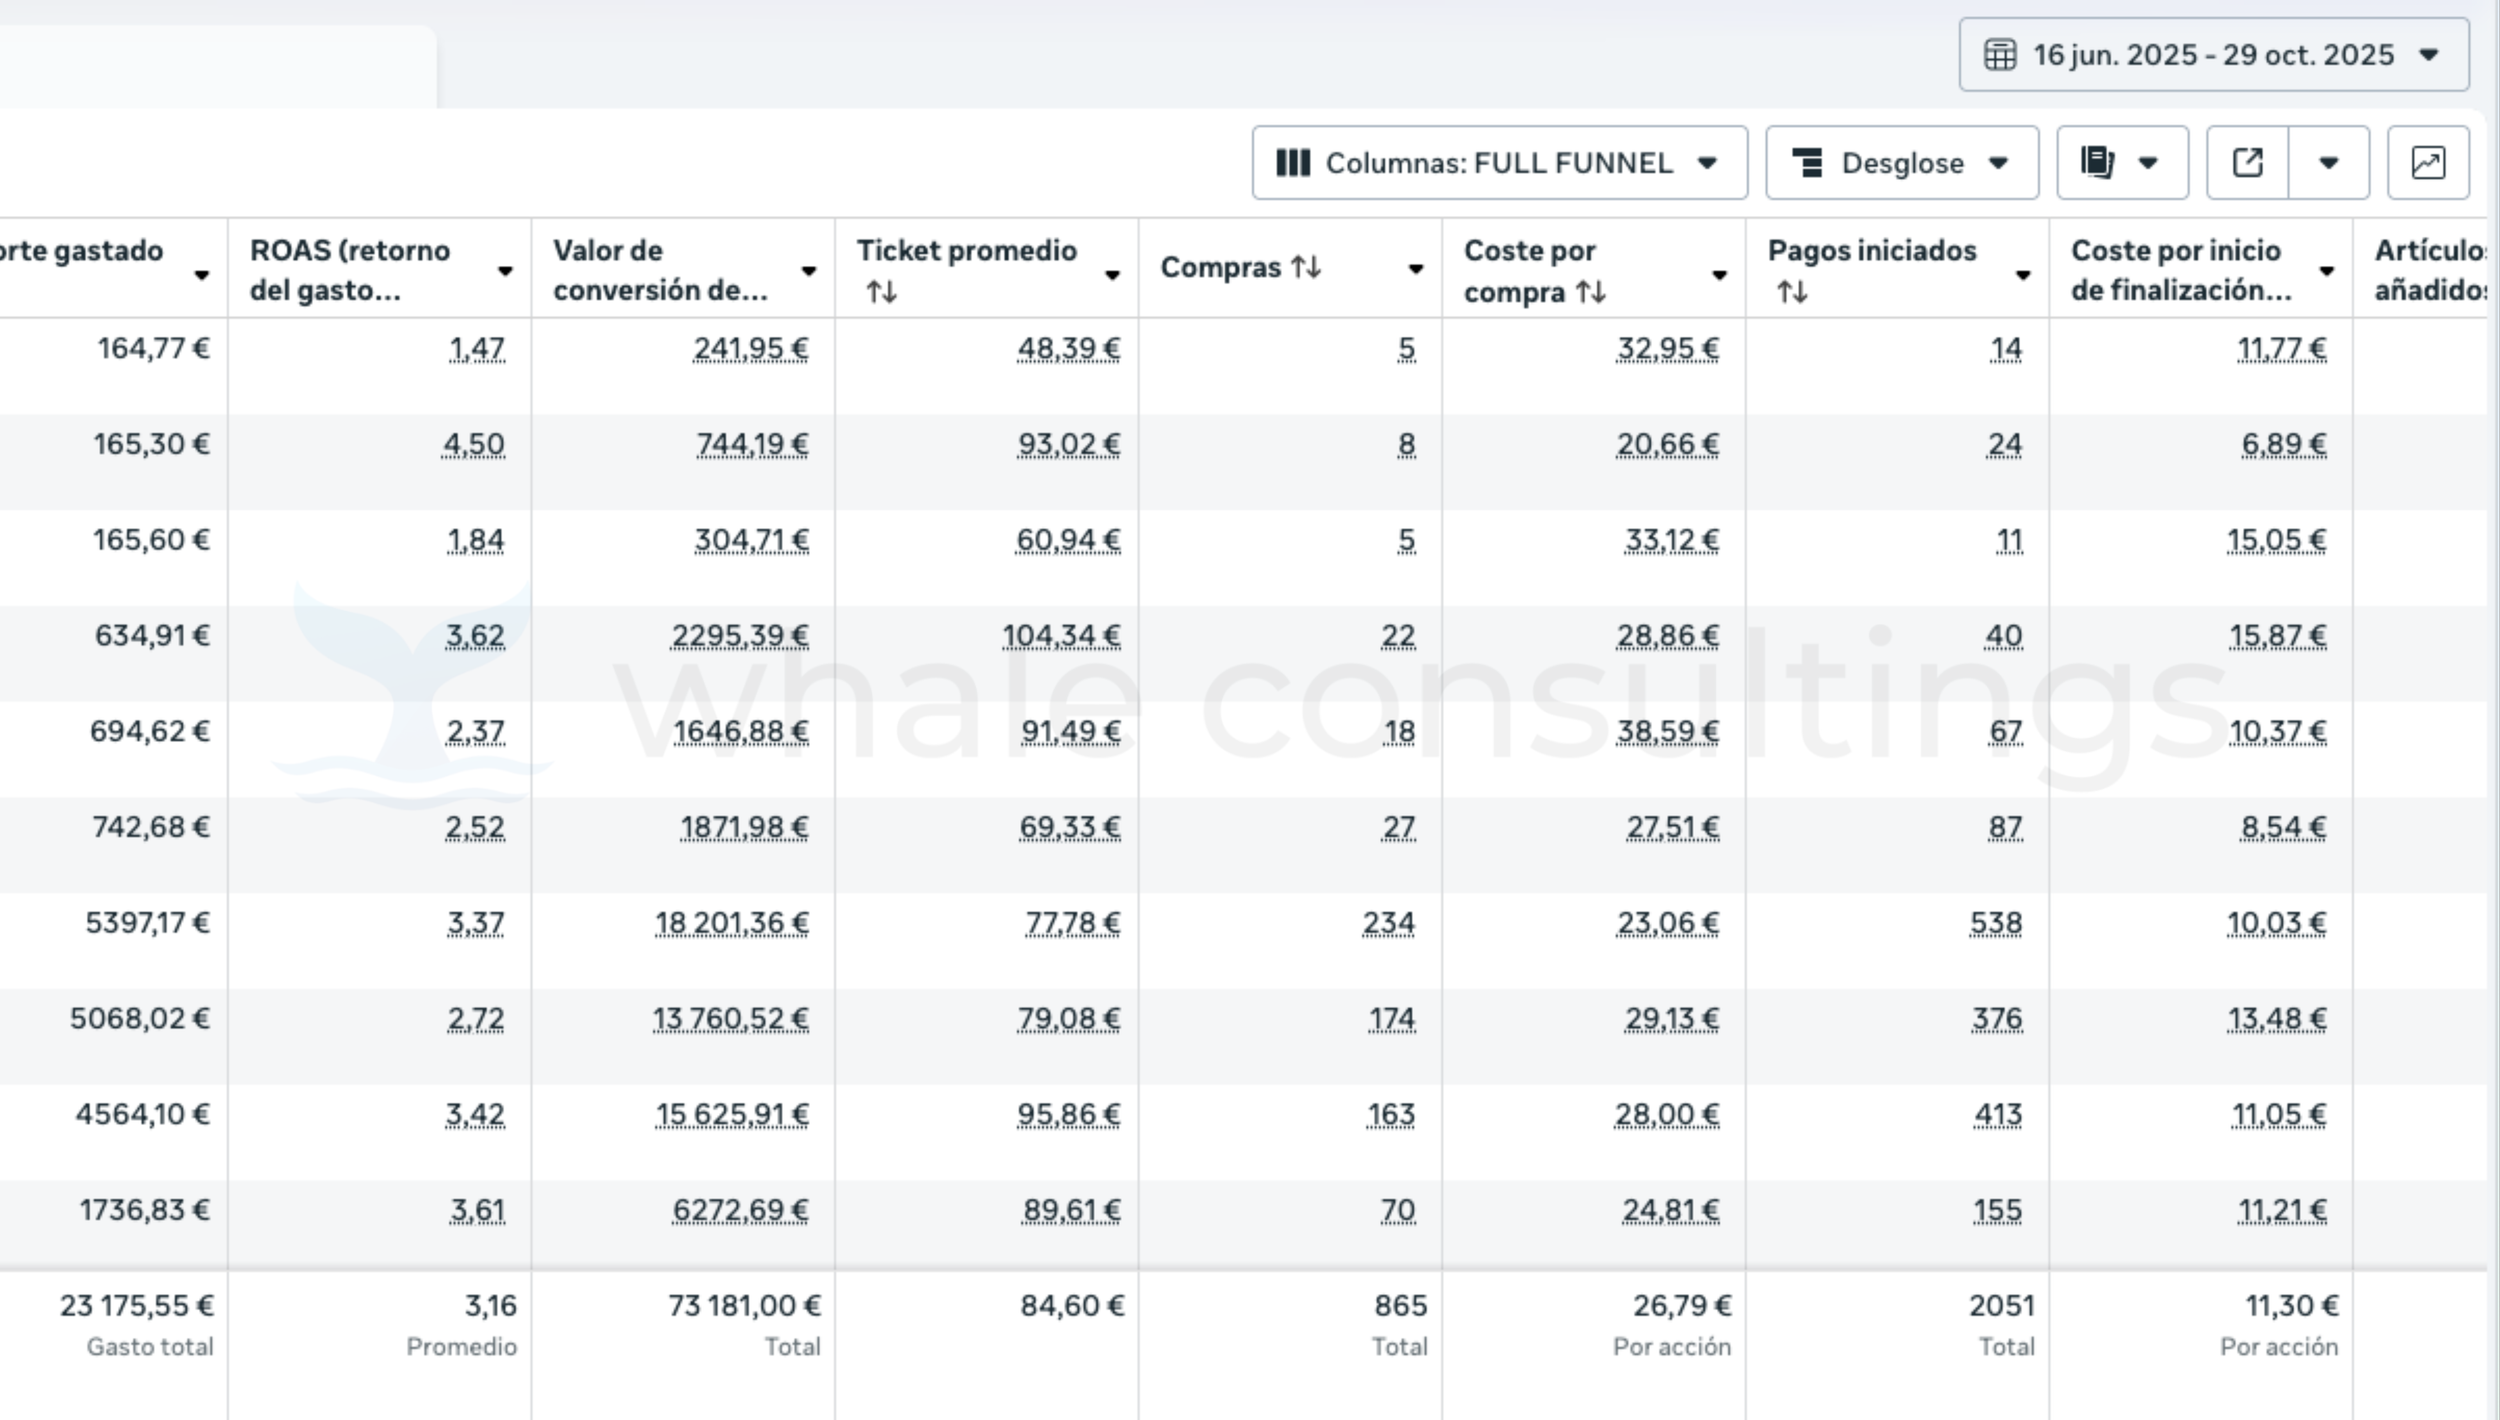Sort Pagos iniciados with sort arrows

click(1792, 292)
